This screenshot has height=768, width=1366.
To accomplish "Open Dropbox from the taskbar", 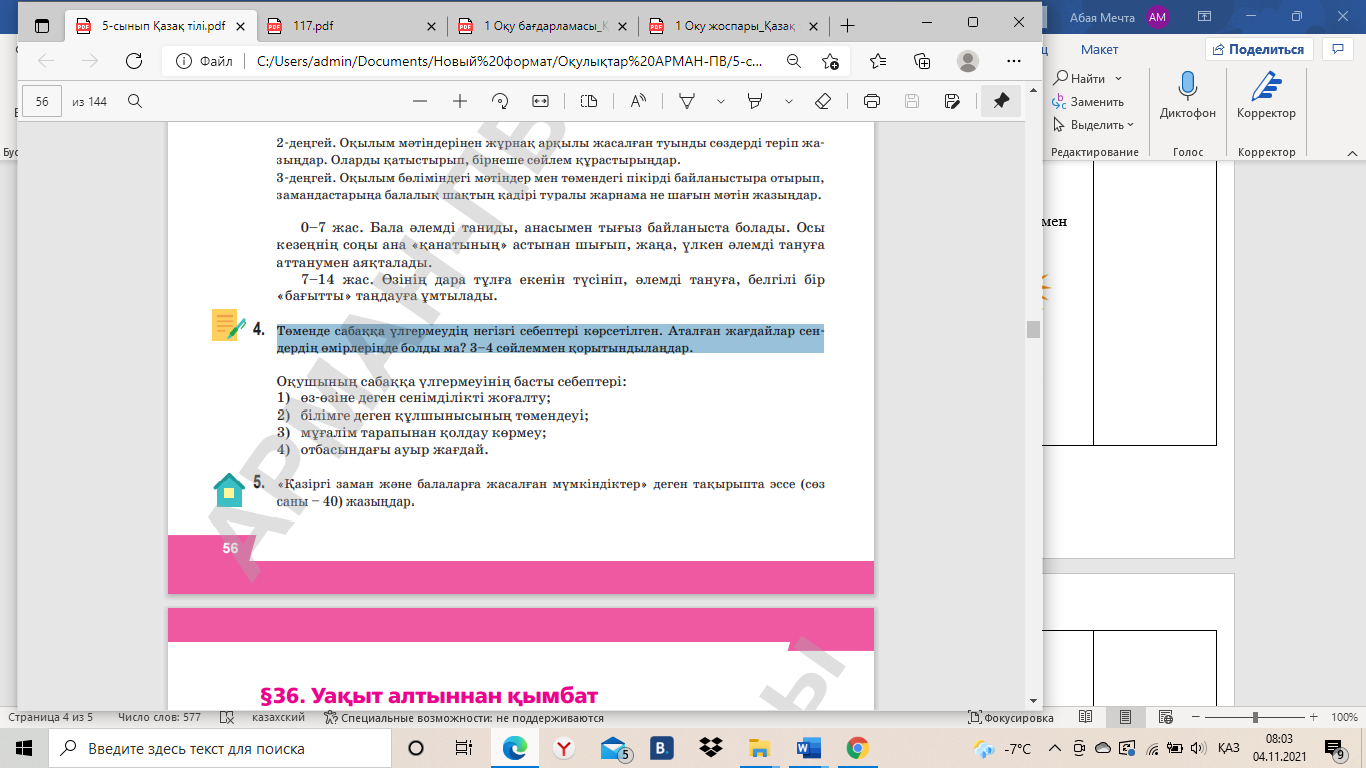I will click(x=711, y=748).
